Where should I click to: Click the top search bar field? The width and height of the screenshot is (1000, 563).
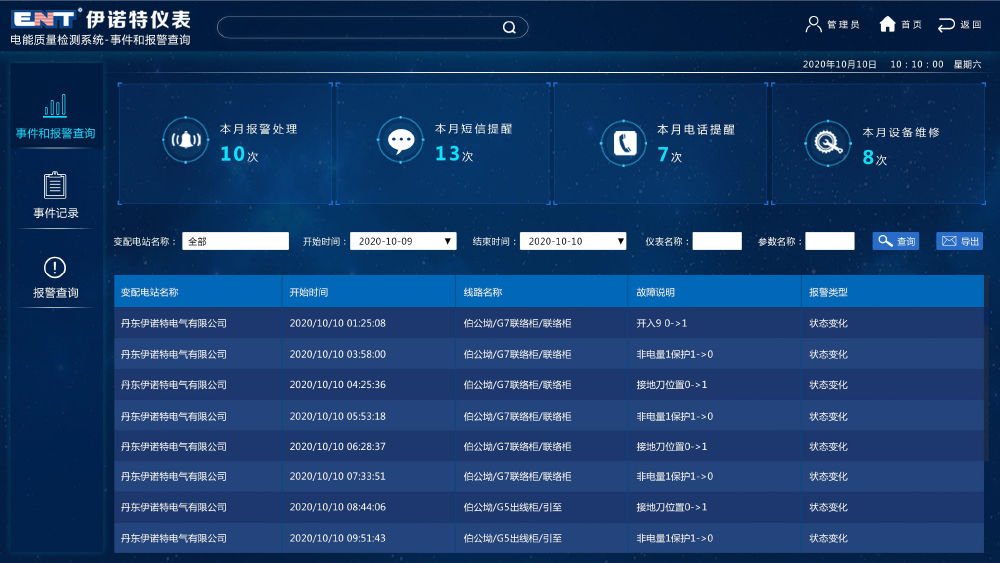point(360,28)
